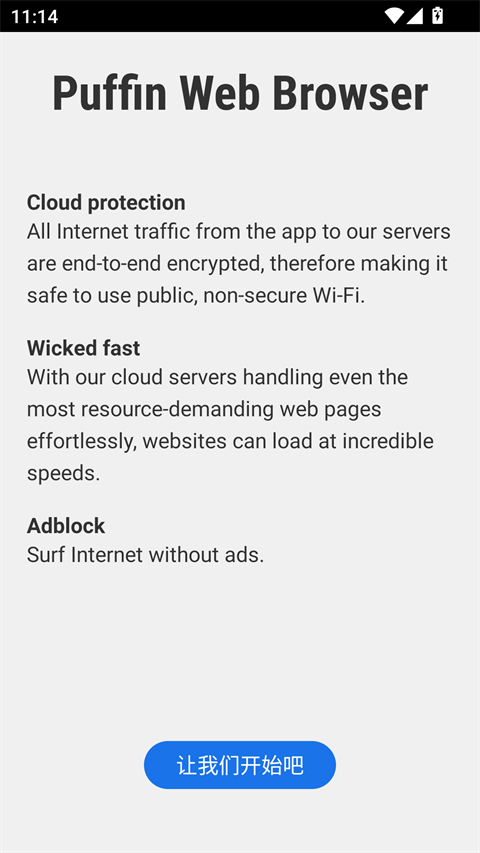Screen dimensions: 480x853
Task: Select the Wicked fast heading
Action: click(83, 348)
